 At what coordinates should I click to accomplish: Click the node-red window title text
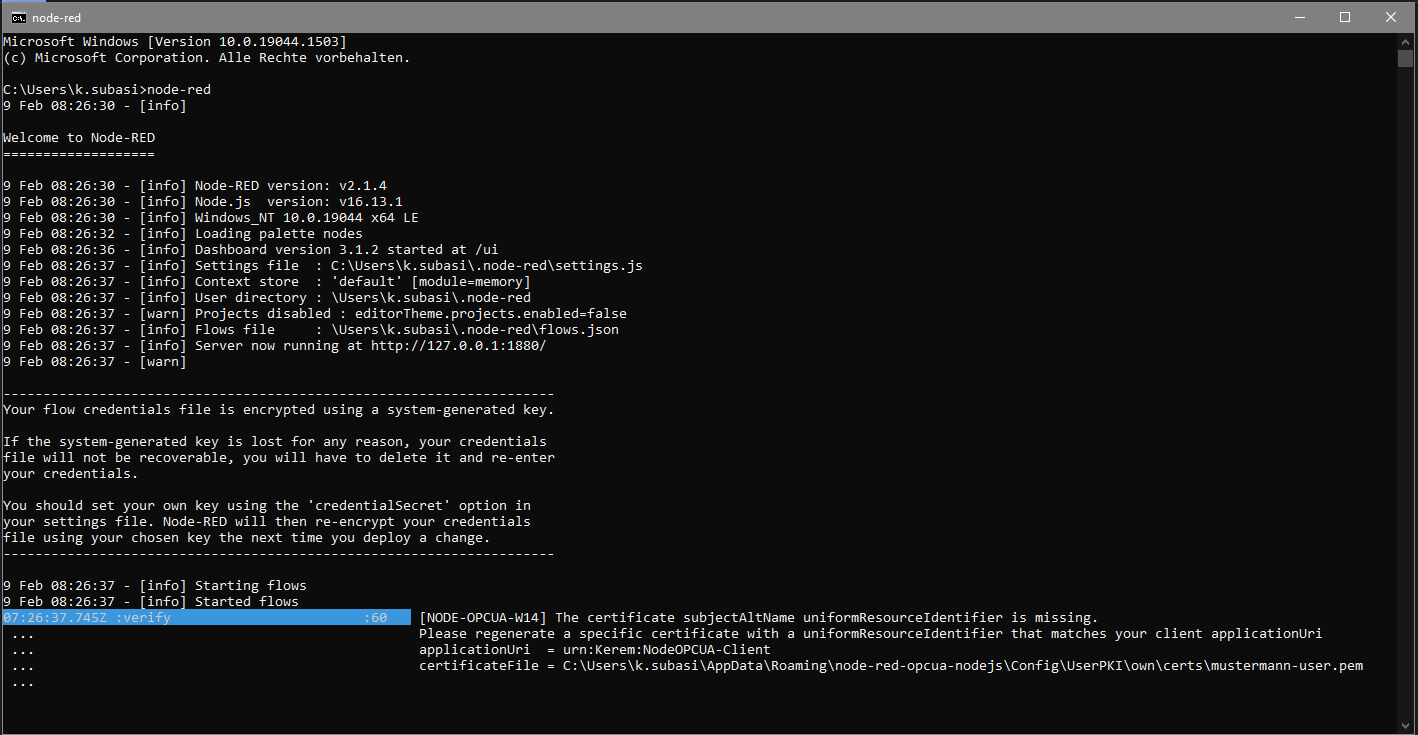56,17
